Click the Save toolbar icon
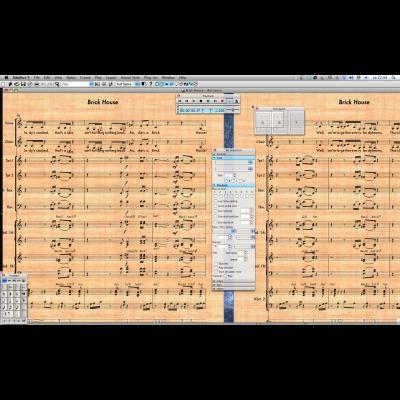The height and width of the screenshot is (400, 400). tap(23, 84)
